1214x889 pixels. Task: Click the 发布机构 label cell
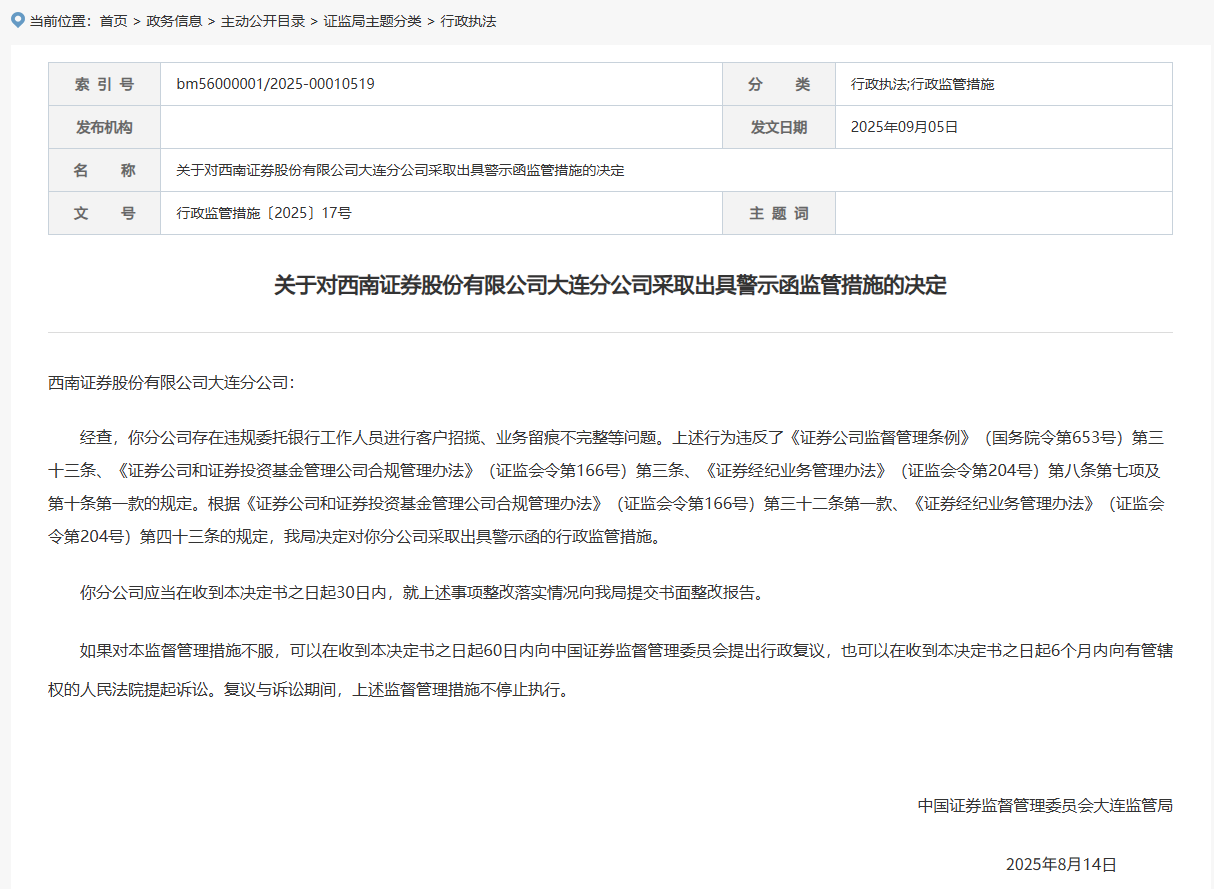(x=104, y=127)
